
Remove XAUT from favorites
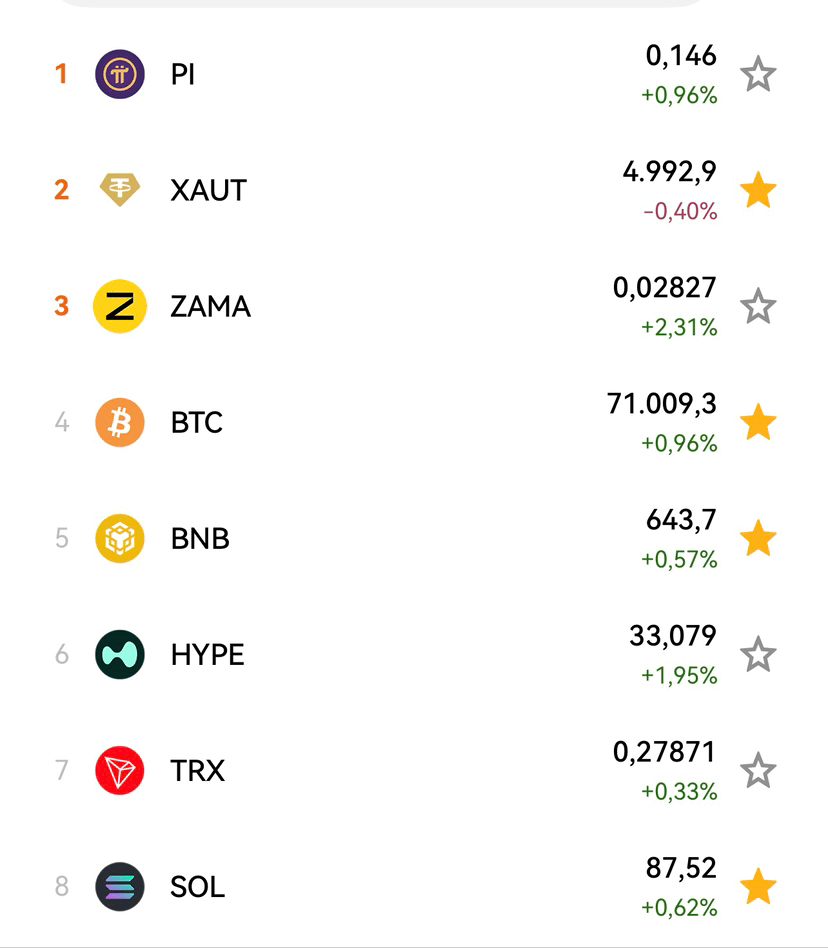(758, 190)
